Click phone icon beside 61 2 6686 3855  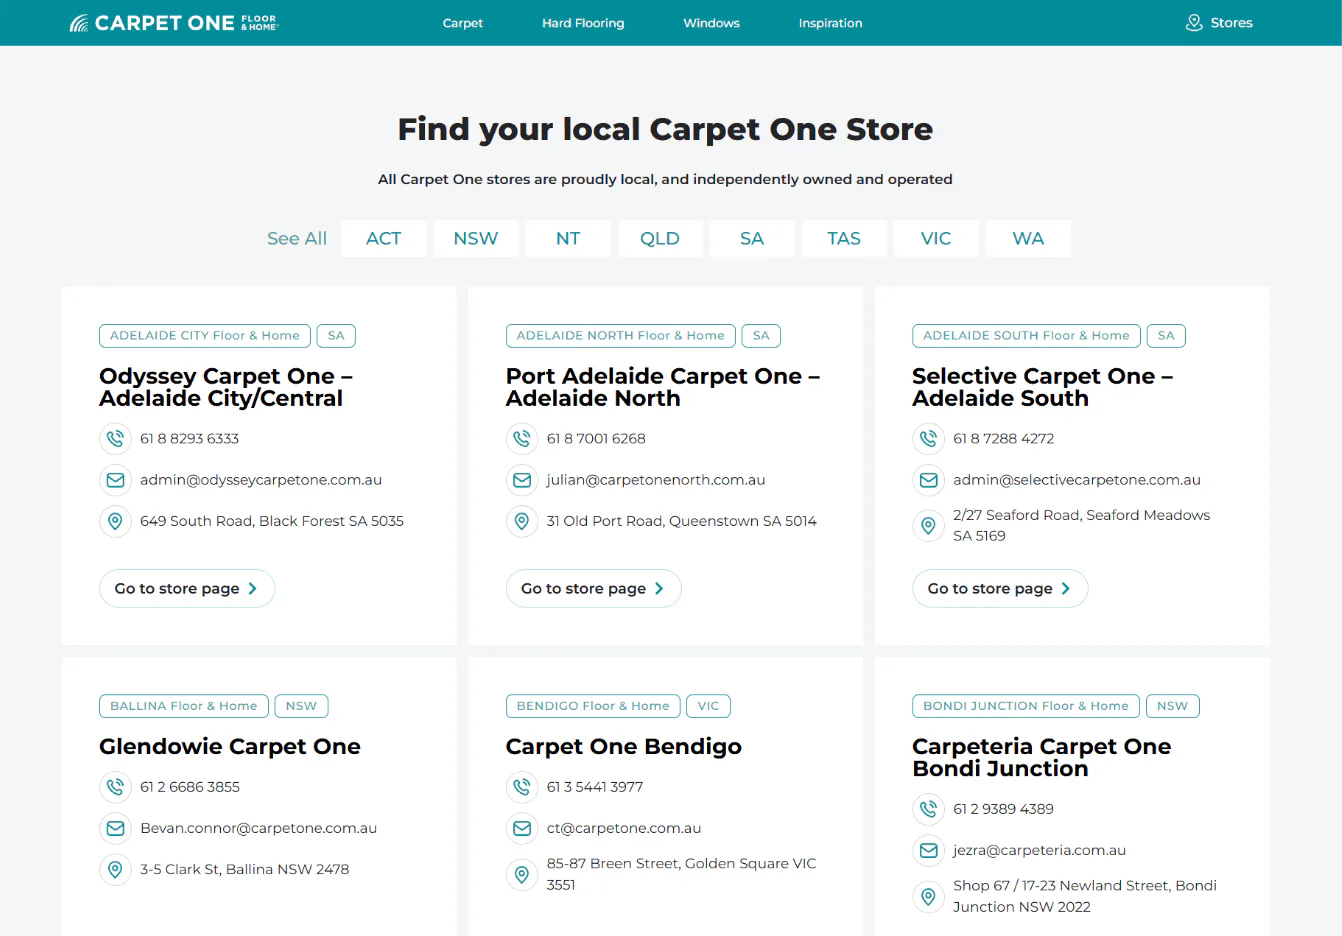click(x=115, y=787)
